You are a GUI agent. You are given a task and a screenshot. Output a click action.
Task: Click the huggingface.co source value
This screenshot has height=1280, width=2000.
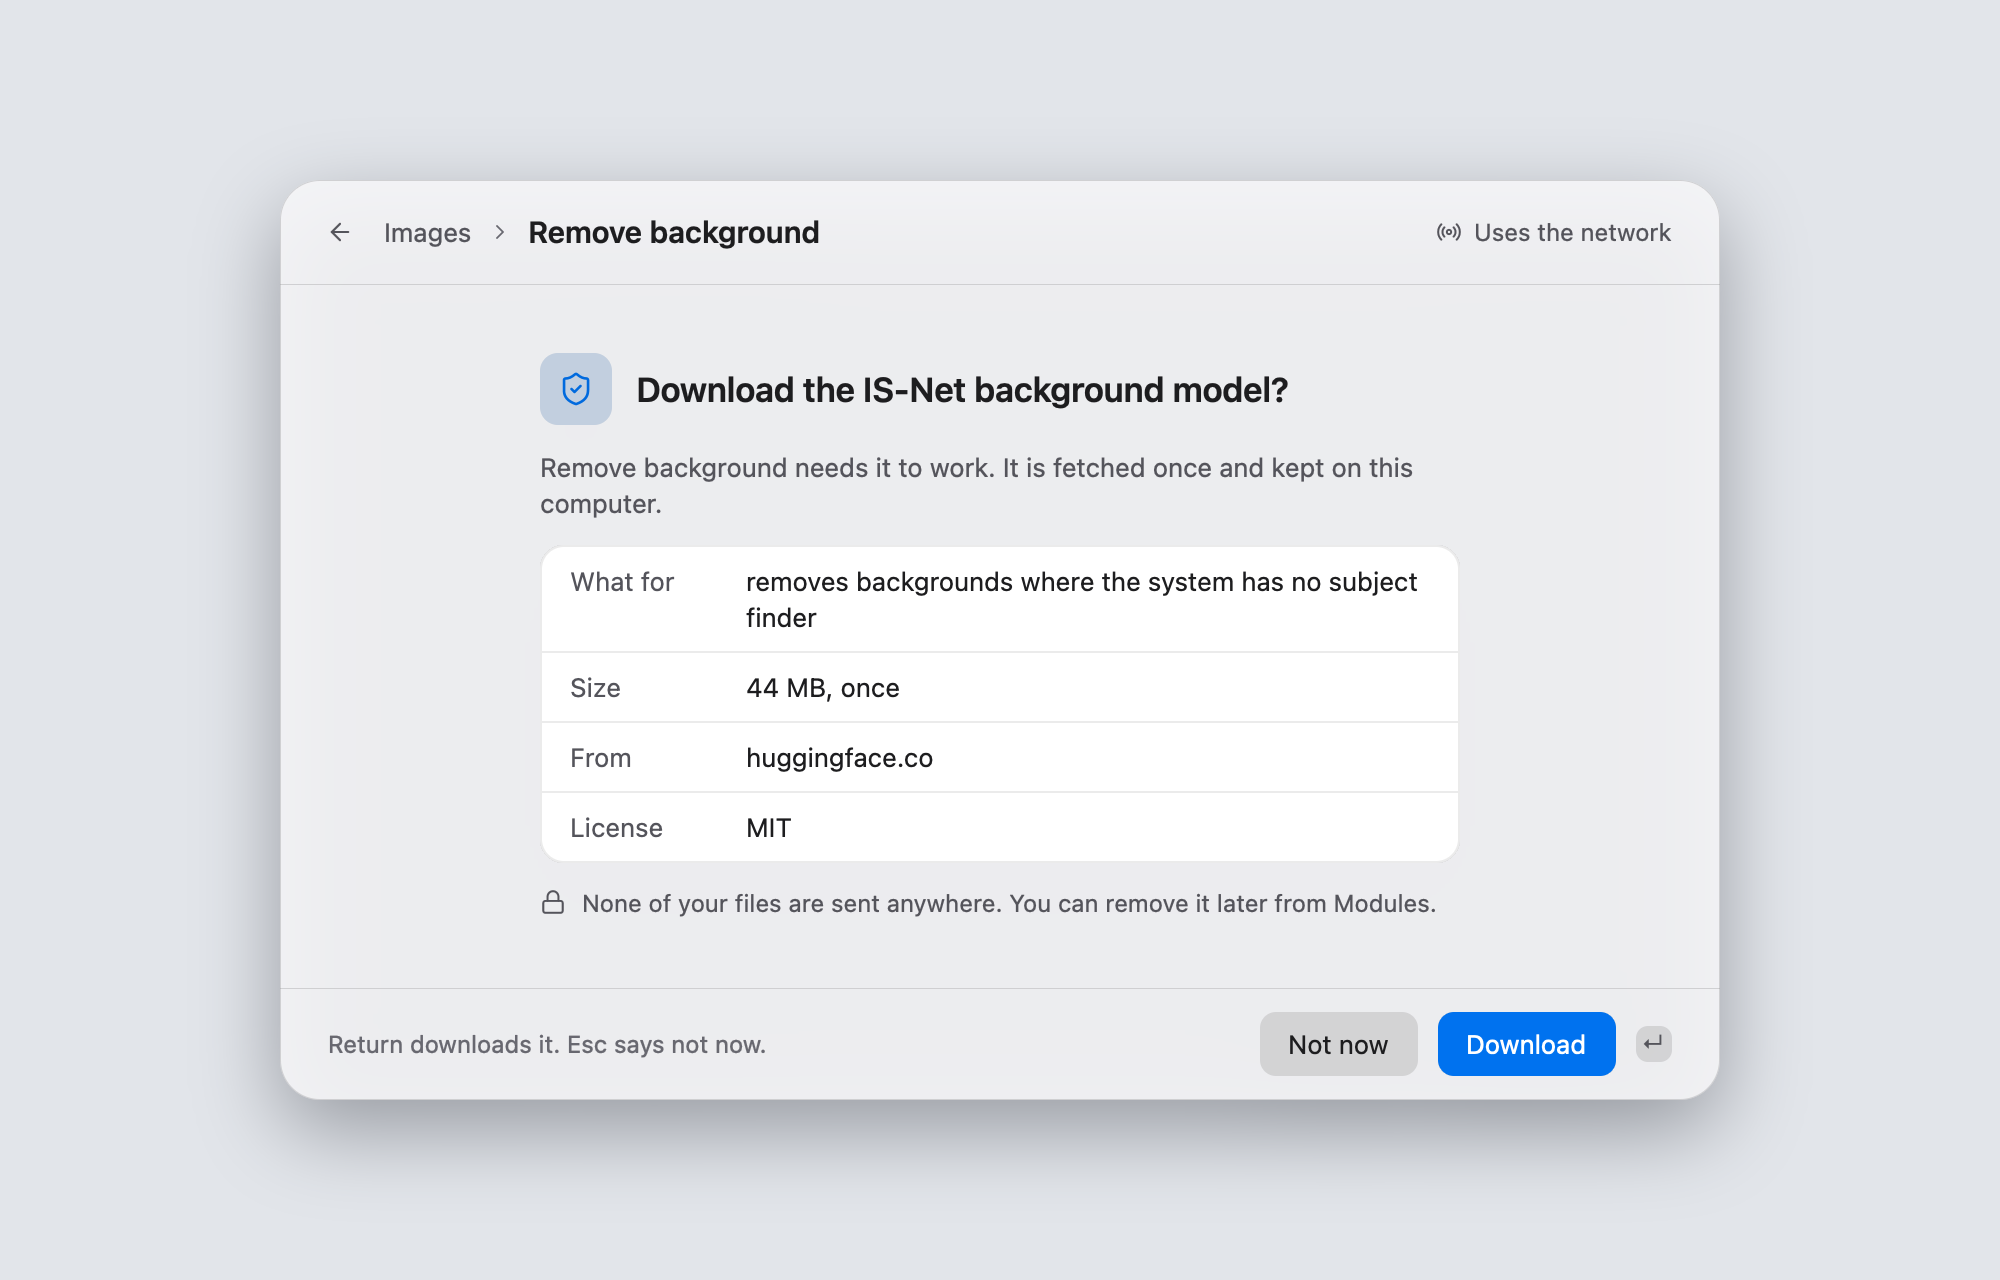839,758
